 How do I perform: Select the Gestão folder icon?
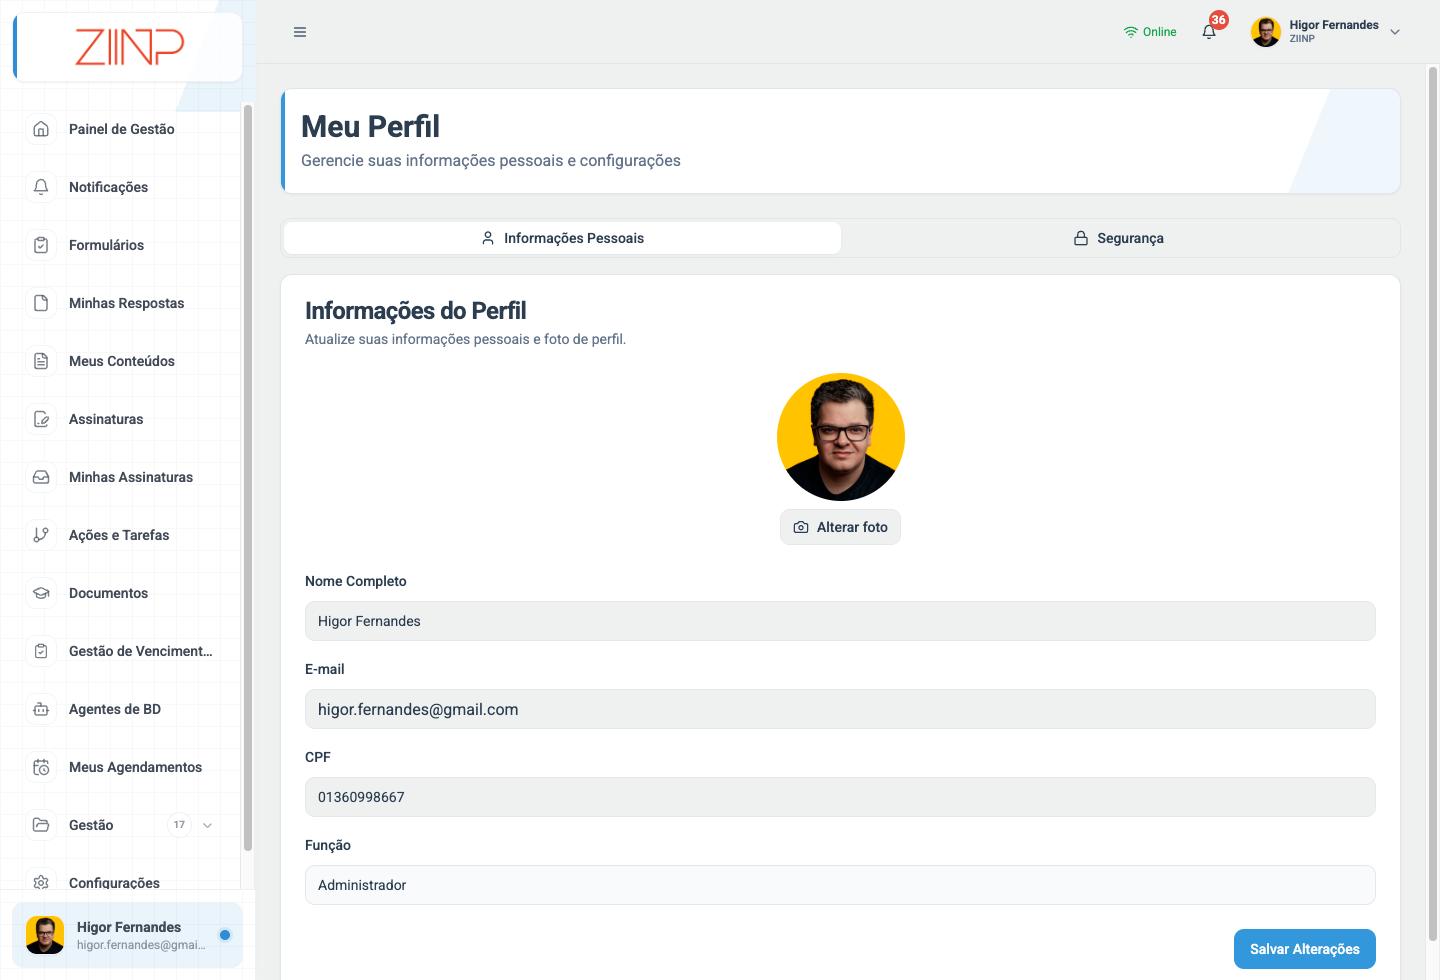pos(41,825)
